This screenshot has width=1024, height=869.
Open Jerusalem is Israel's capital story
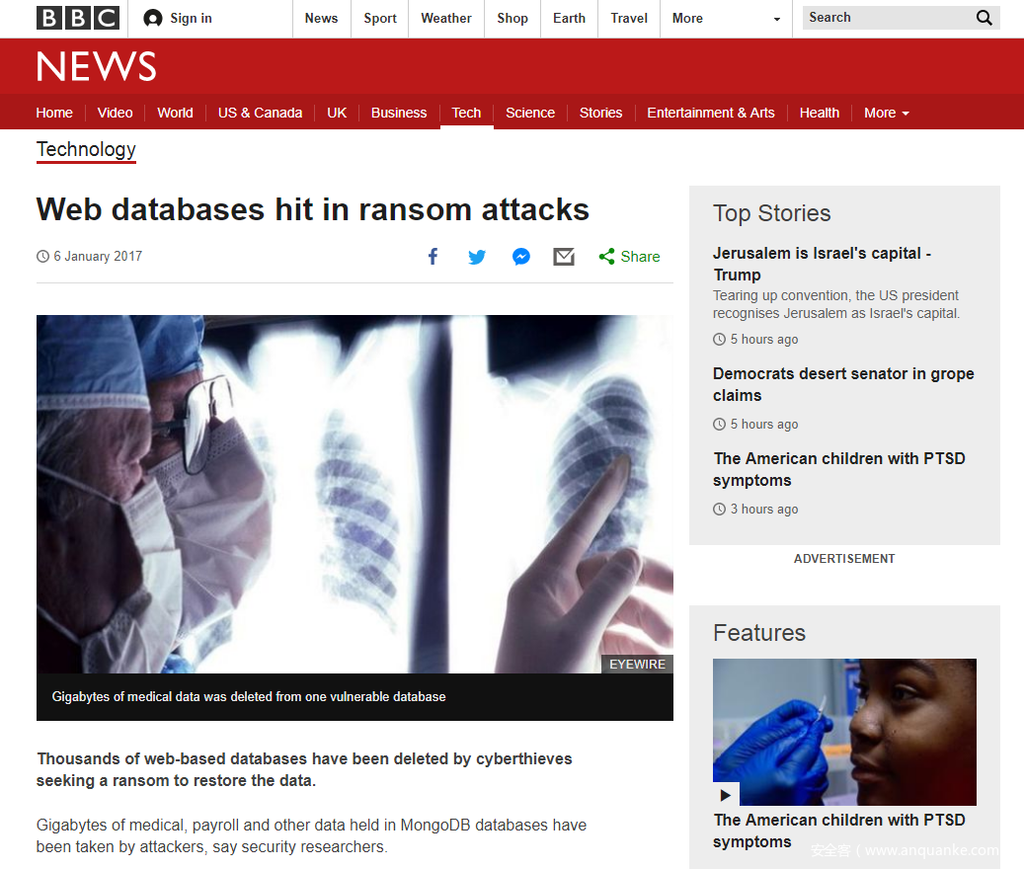click(822, 264)
